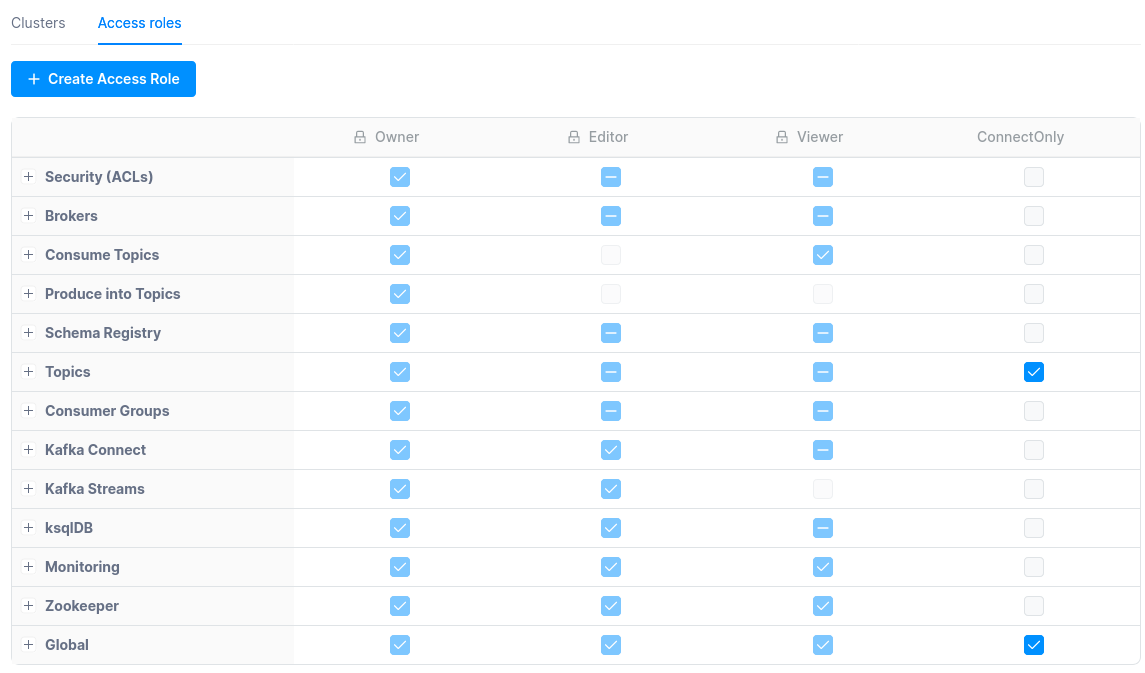Select the Kafka Streams row label
This screenshot has height=673, width=1145.
point(95,489)
